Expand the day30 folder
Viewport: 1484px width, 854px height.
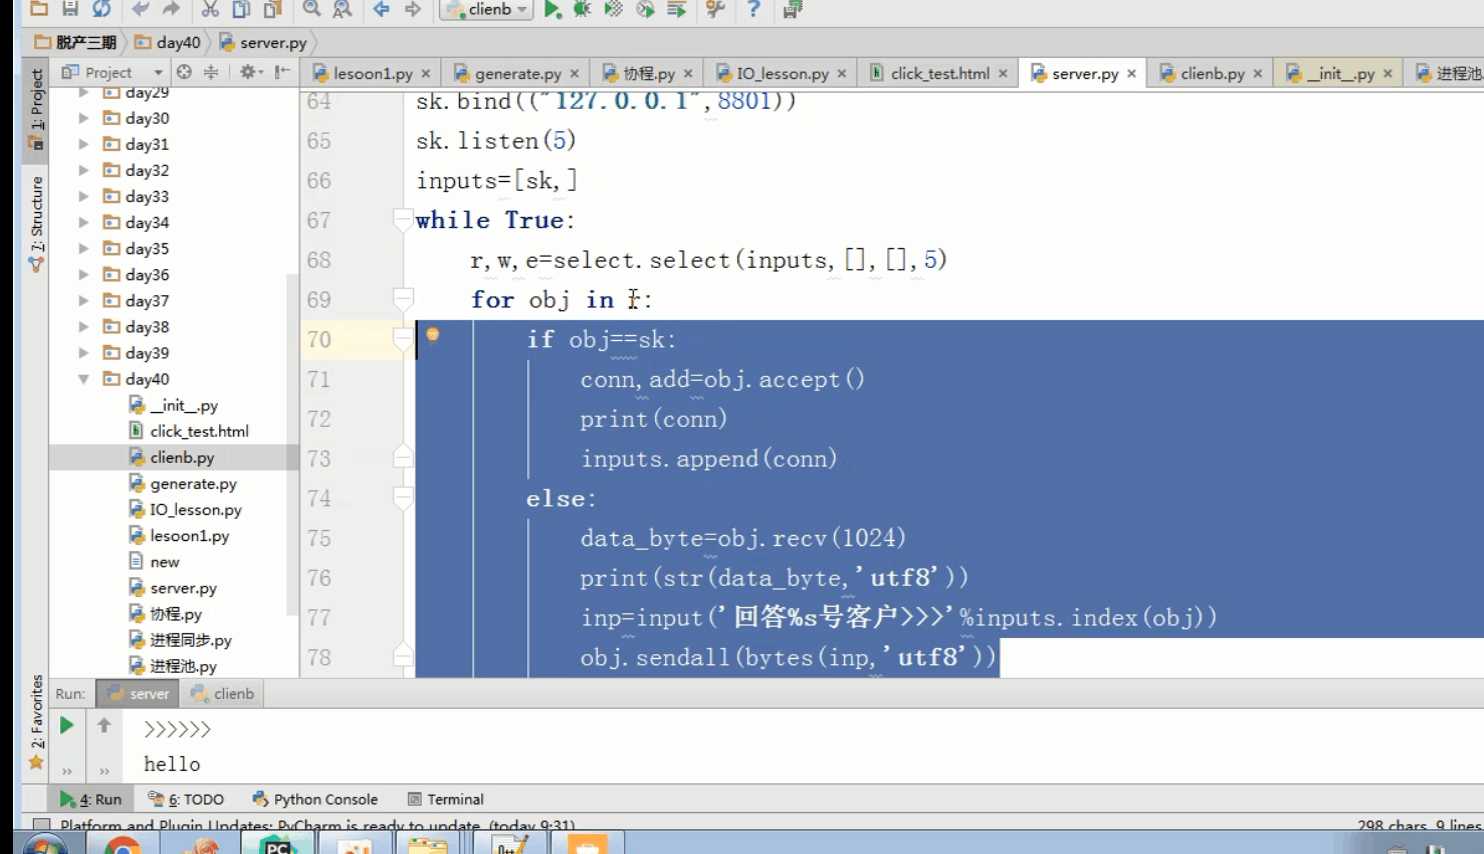click(84, 118)
